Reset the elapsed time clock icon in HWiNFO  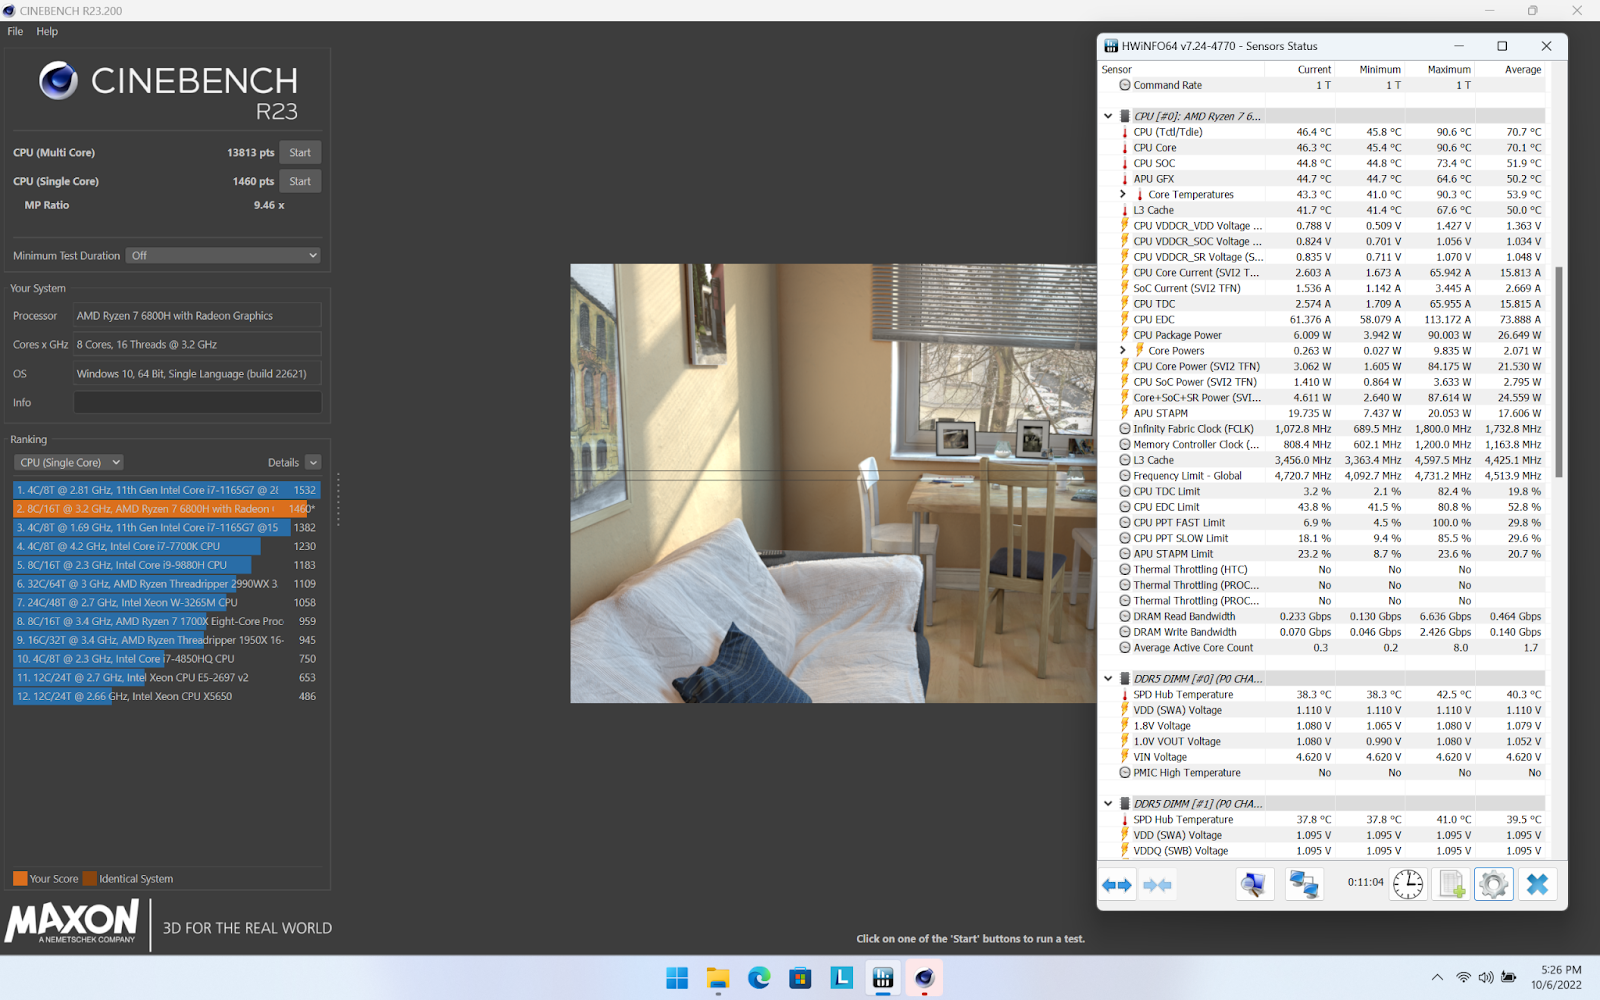tap(1408, 885)
